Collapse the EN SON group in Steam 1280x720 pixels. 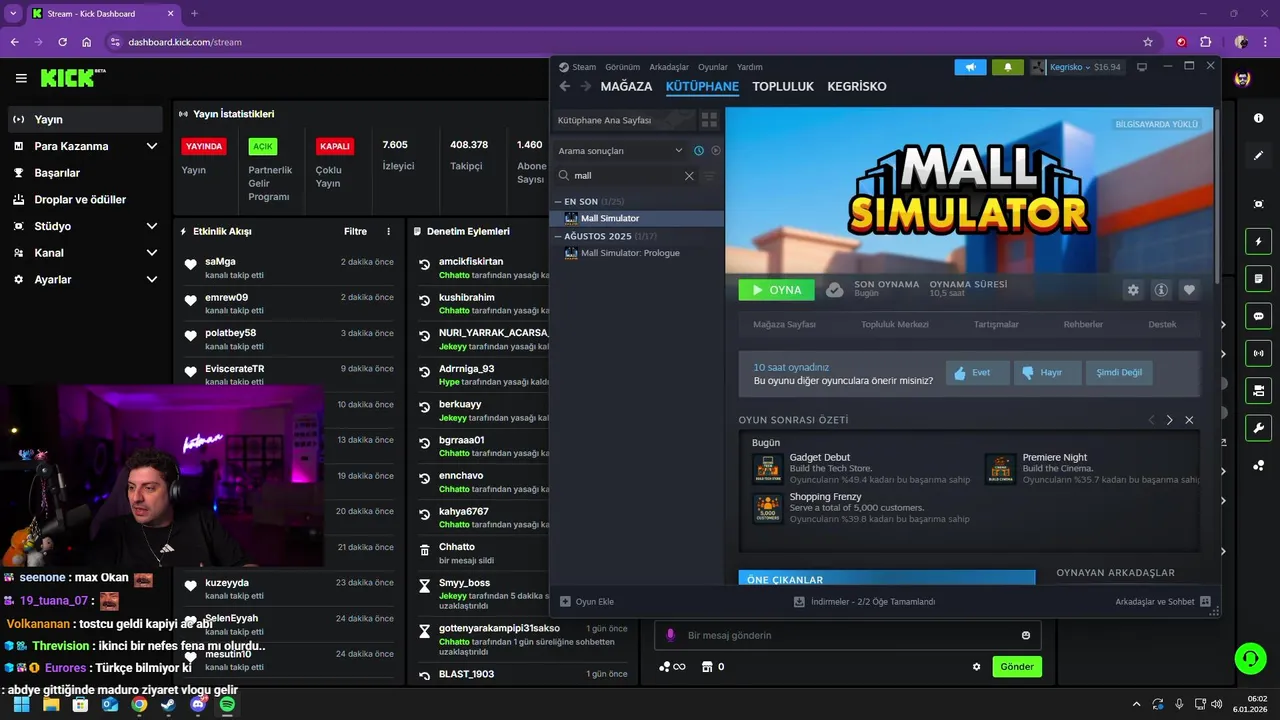(x=559, y=202)
